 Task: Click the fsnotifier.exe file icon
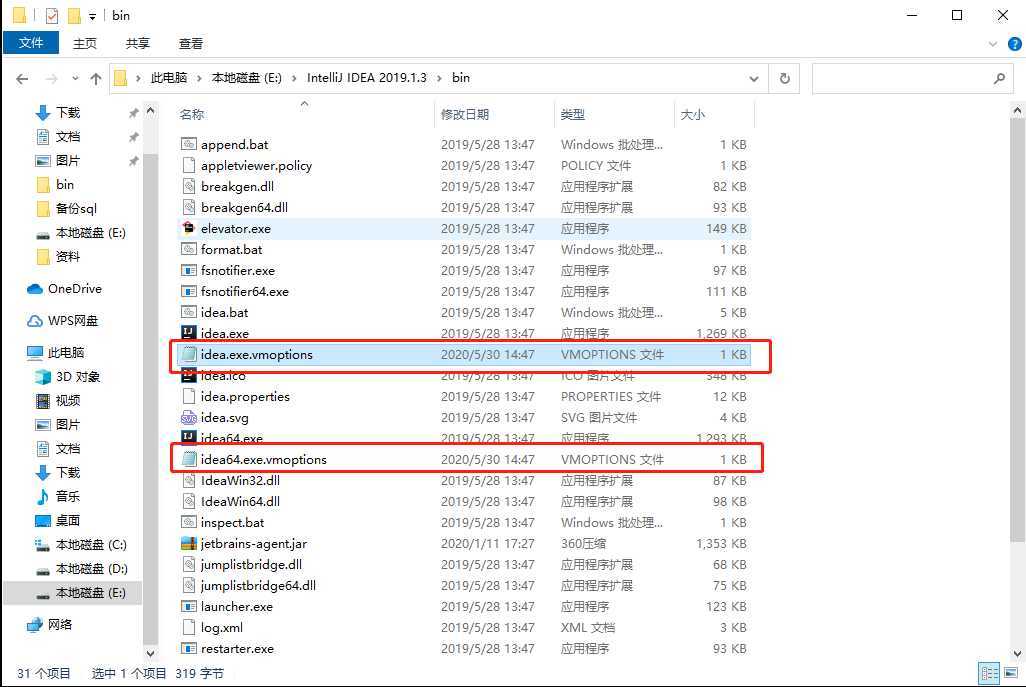[x=188, y=270]
